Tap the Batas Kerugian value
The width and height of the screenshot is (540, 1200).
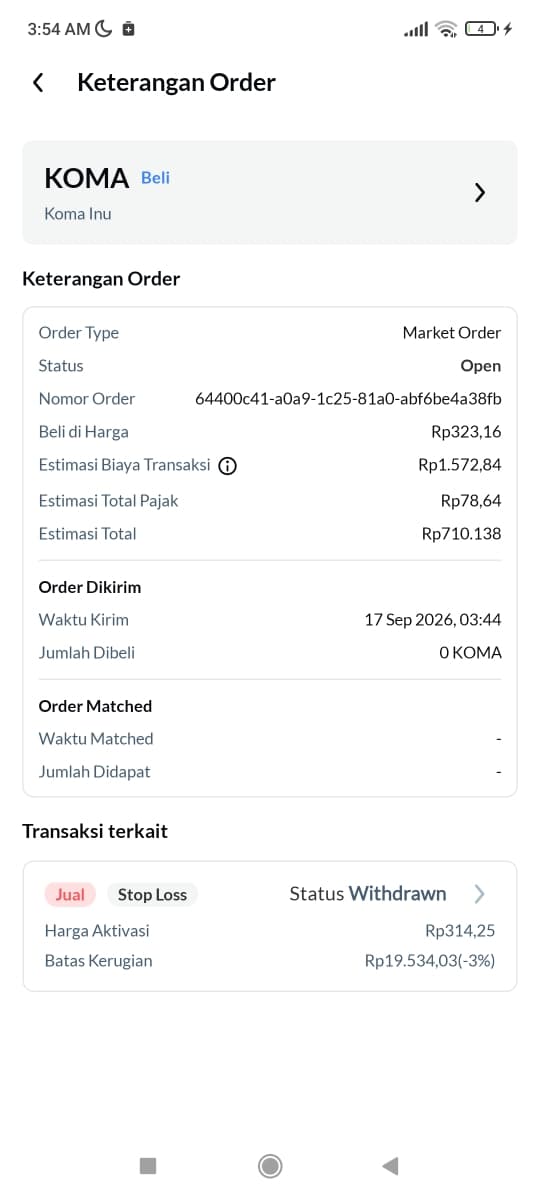coord(430,961)
